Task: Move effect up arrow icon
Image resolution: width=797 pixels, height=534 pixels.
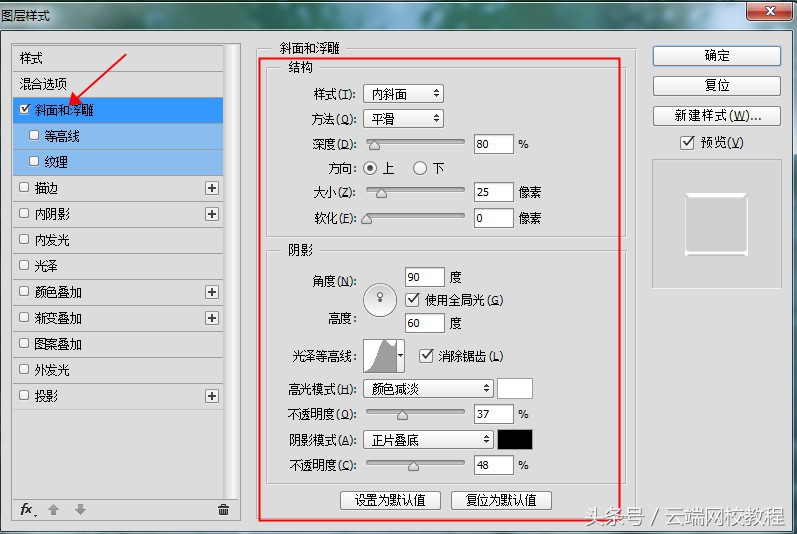Action: pyautogui.click(x=53, y=510)
